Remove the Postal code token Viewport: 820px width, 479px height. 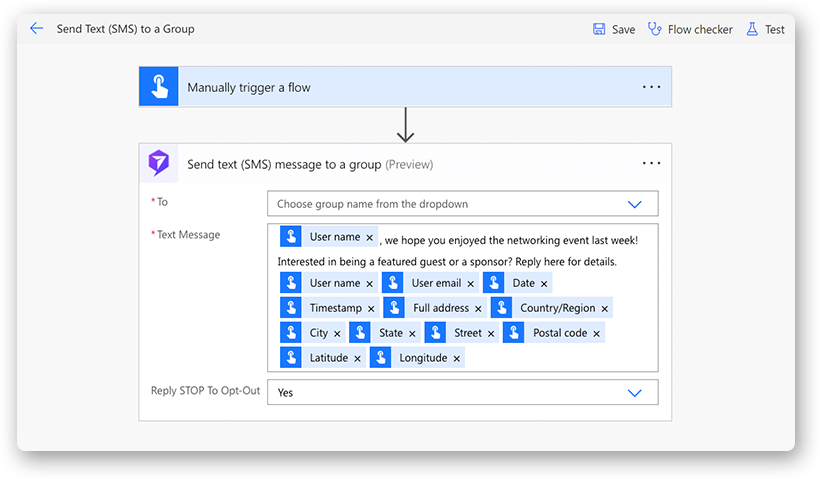(x=596, y=334)
